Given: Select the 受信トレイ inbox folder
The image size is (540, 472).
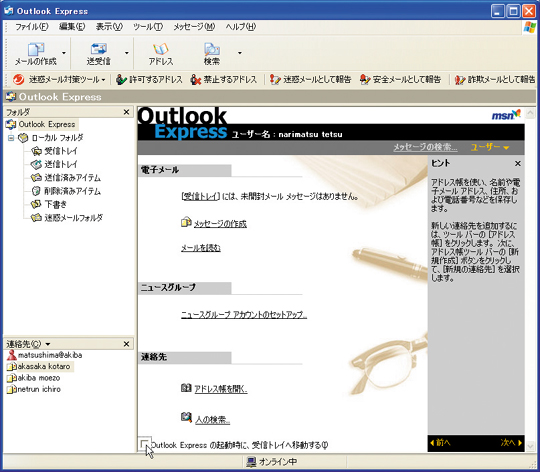Looking at the screenshot, I should pos(61,151).
